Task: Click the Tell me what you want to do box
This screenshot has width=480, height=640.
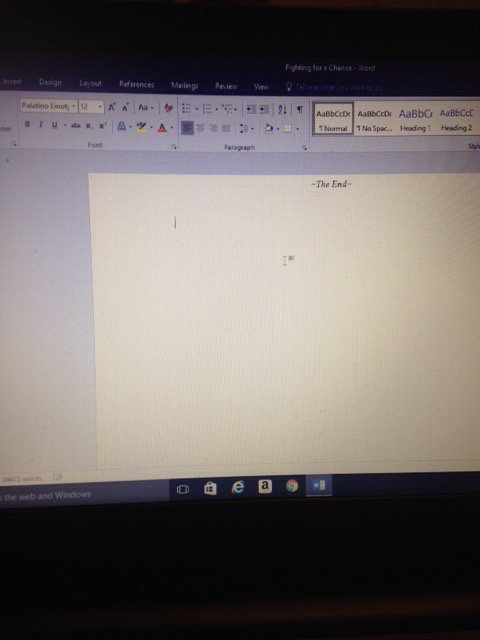Action: pos(334,87)
